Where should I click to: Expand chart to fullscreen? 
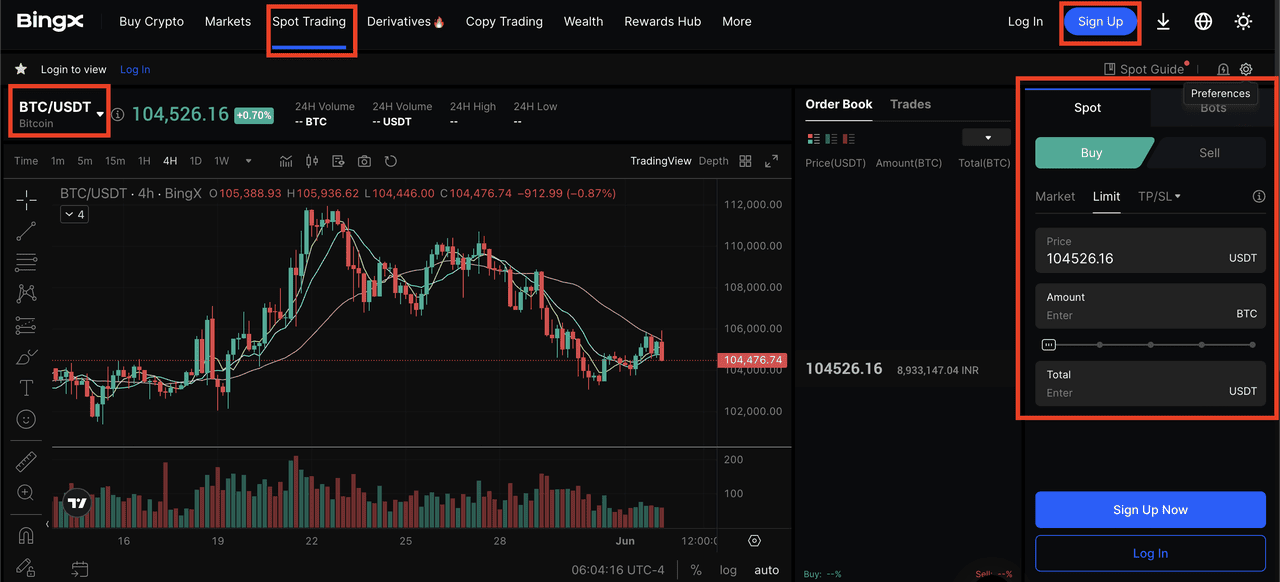click(x=771, y=161)
